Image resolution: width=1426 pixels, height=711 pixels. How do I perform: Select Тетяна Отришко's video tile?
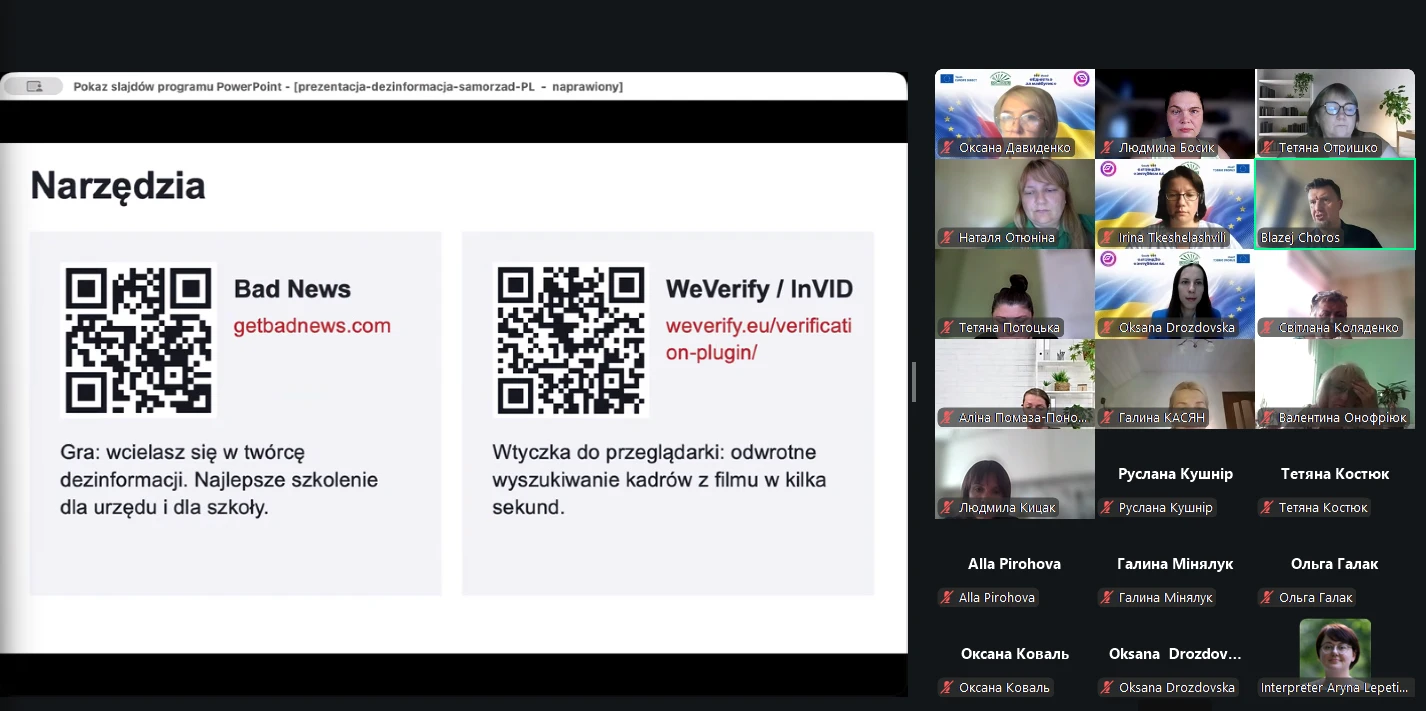[x=1335, y=114]
